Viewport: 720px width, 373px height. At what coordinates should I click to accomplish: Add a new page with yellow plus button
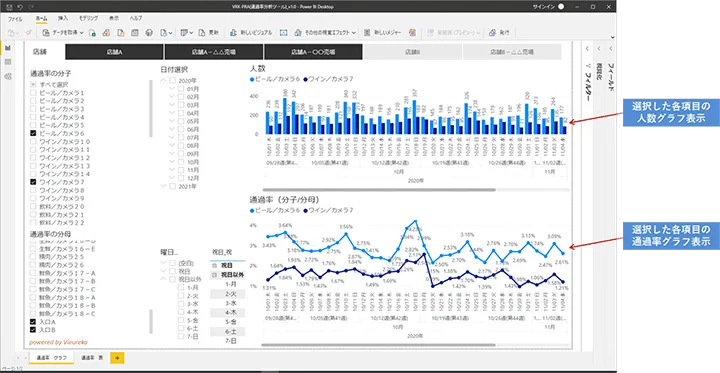[117, 358]
